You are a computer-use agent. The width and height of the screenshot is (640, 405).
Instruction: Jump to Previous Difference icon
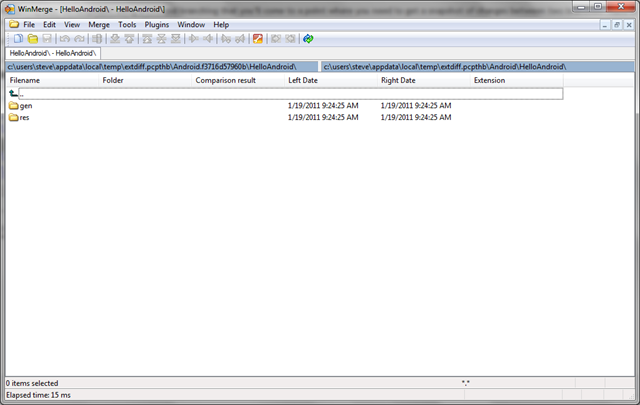(x=129, y=39)
